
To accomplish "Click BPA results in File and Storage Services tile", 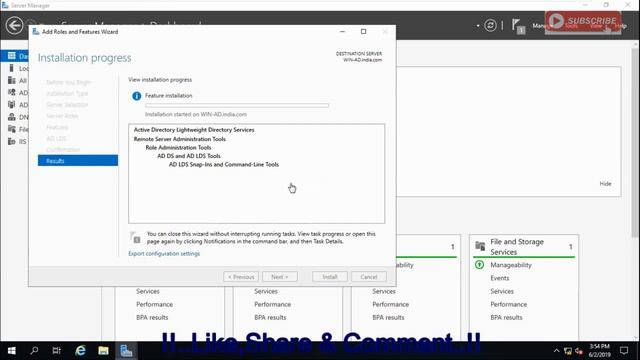I will 506,317.
